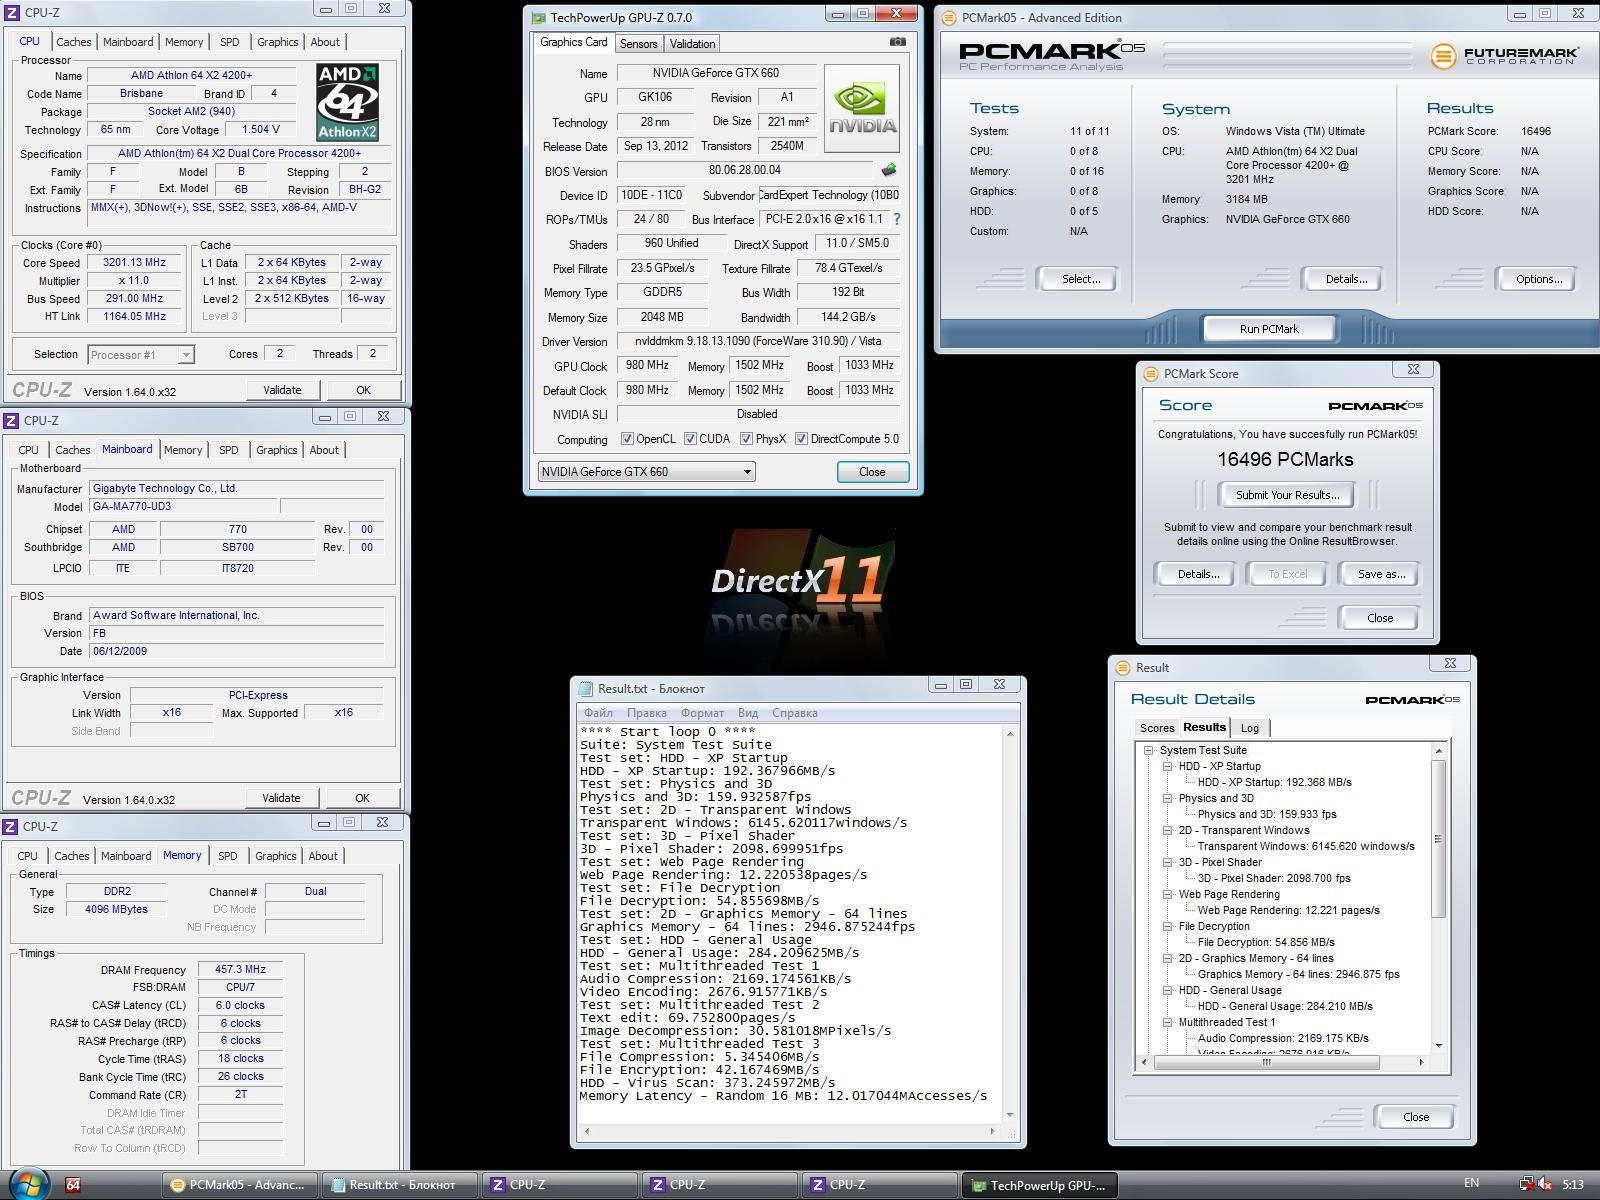Image resolution: width=1600 pixels, height=1200 pixels.
Task: Click the red 64 taskbar icon
Action: 73,1185
